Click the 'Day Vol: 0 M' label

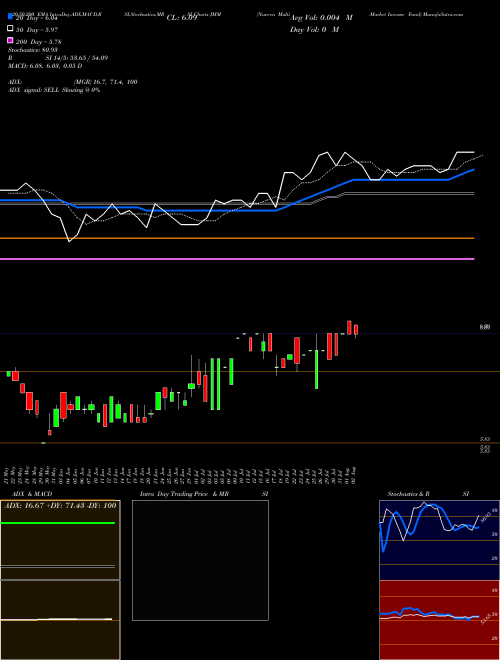[314, 29]
